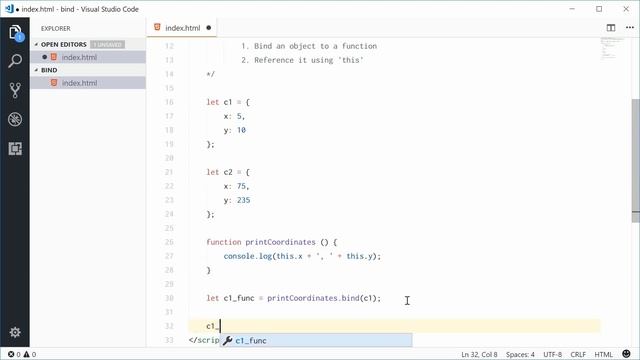Click 'let c1' on line 16
640x360 pixels.
tap(219, 102)
